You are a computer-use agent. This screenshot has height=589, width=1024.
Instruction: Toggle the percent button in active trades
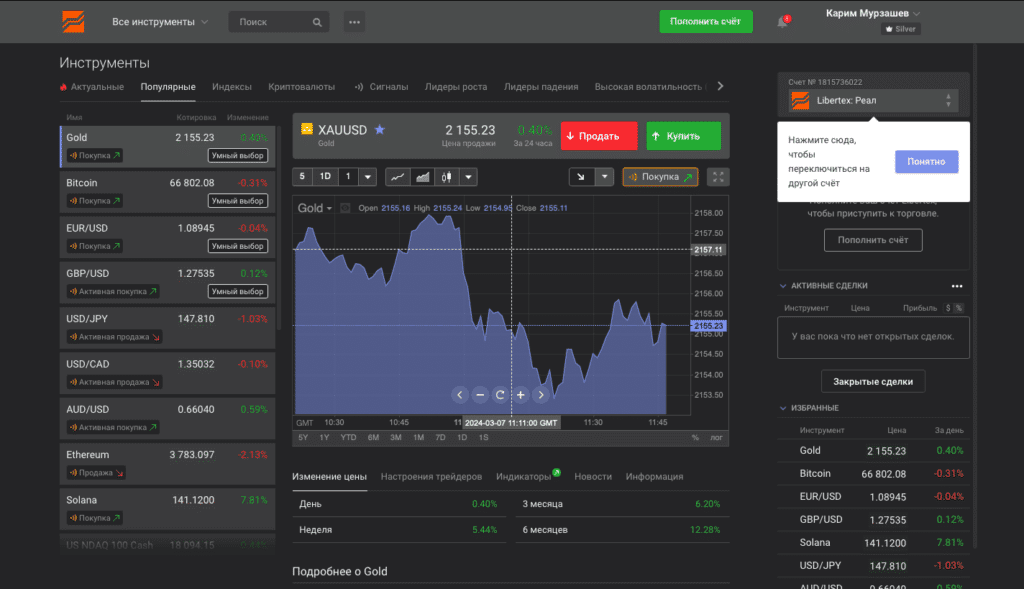[x=958, y=308]
